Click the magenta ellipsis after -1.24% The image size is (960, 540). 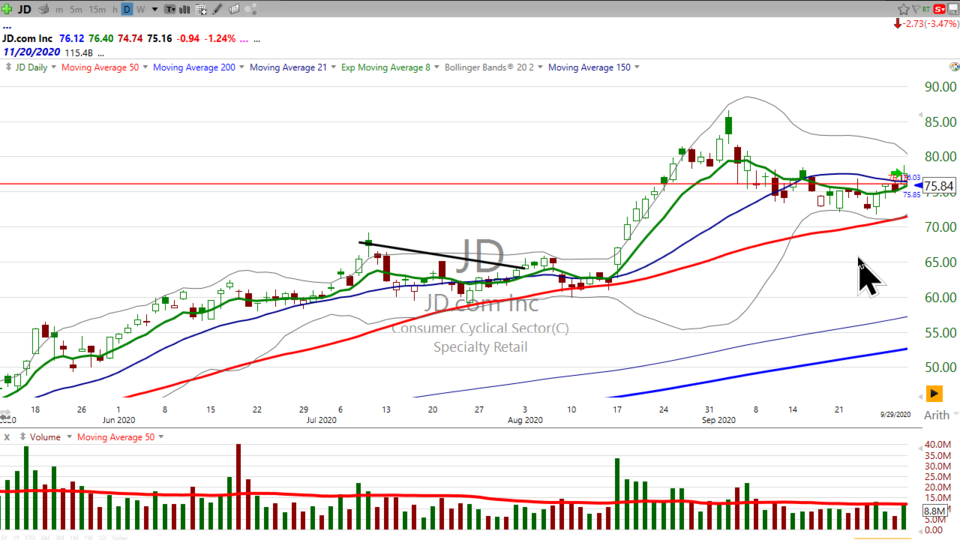pos(244,40)
